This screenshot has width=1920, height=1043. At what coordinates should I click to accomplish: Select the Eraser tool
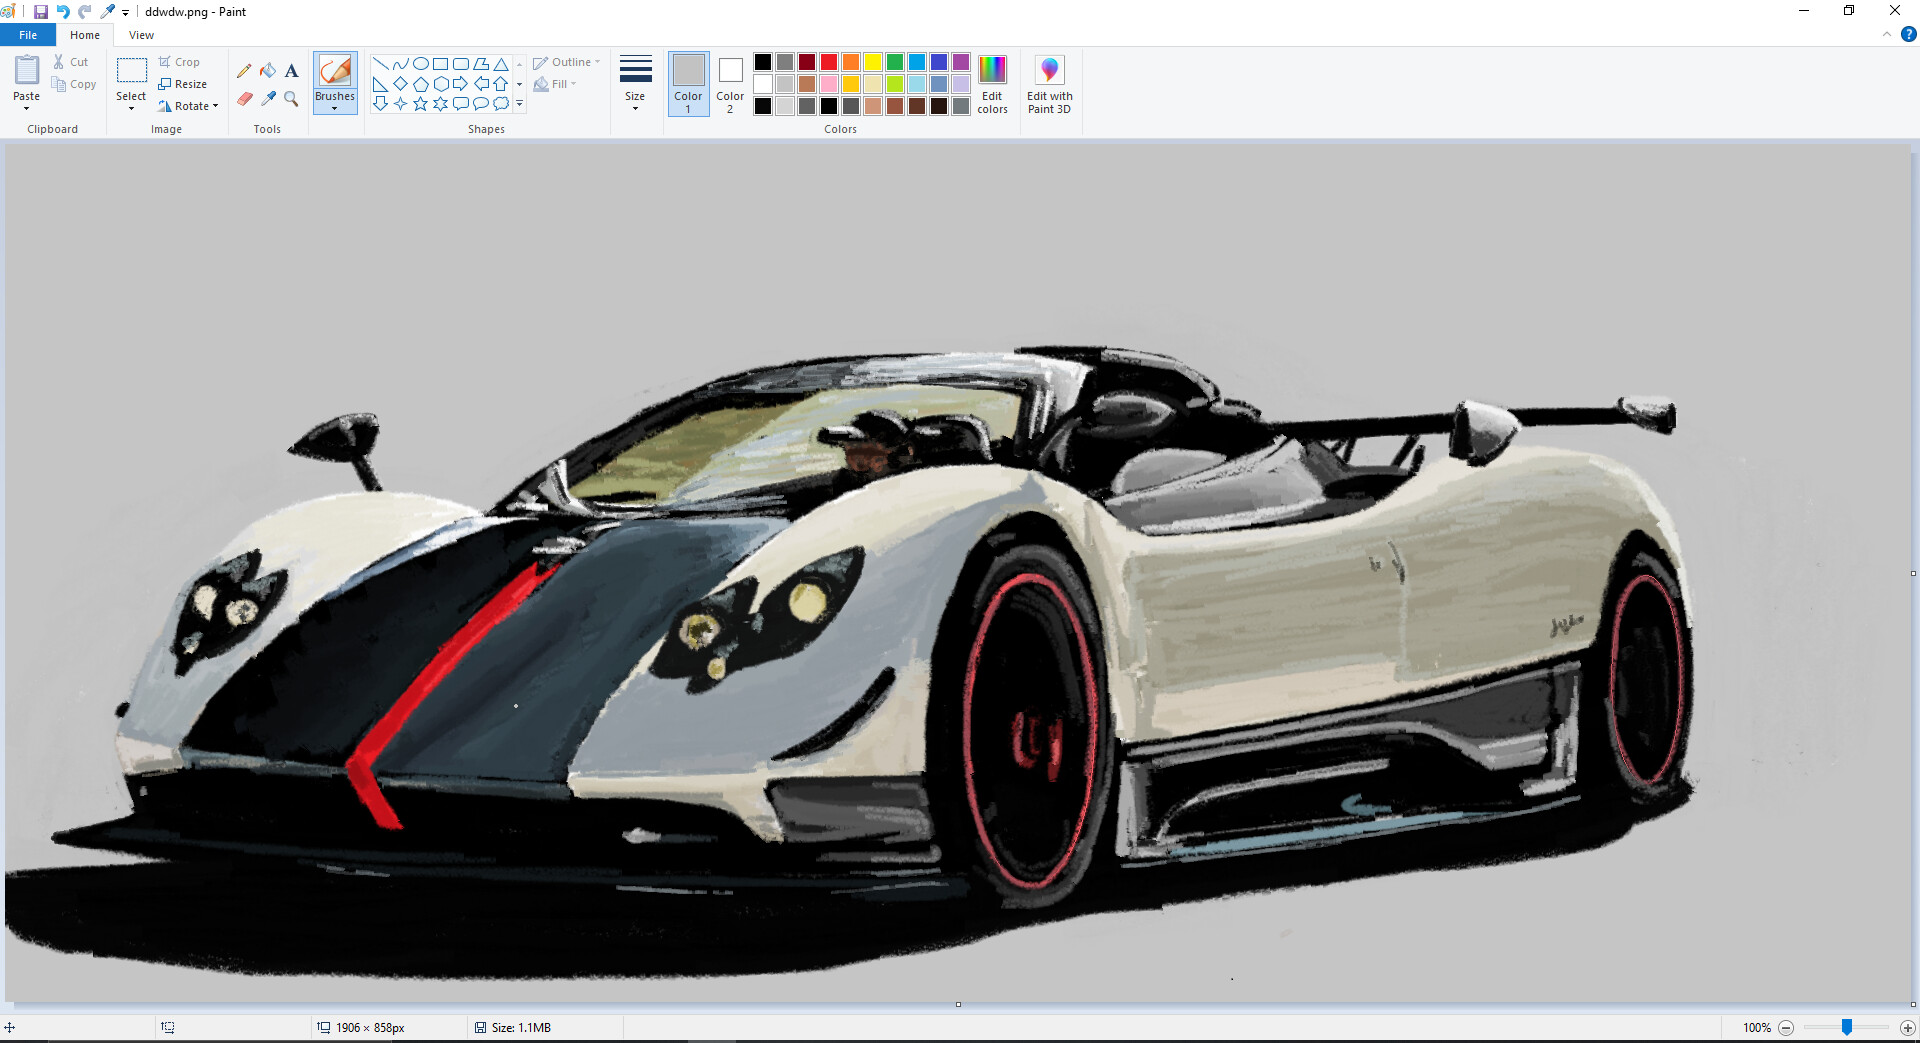click(244, 99)
